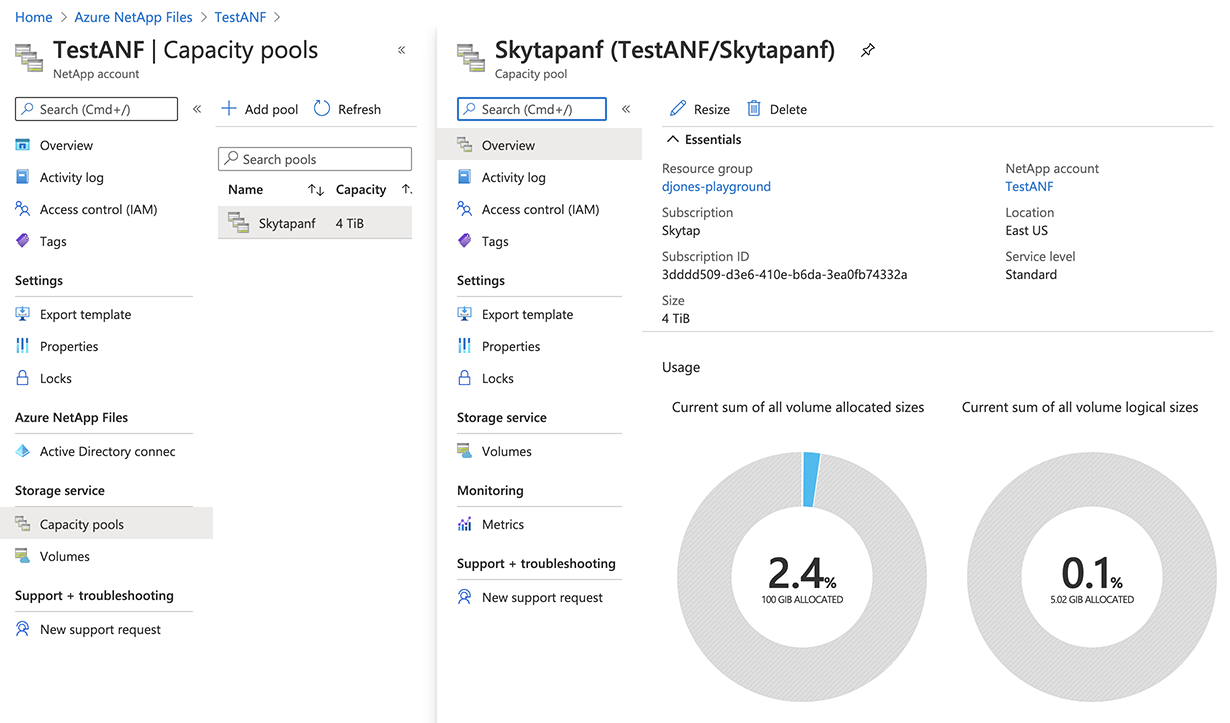Image resolution: width=1230 pixels, height=723 pixels.
Task: Open Active Directory connections label
Action: click(x=108, y=451)
